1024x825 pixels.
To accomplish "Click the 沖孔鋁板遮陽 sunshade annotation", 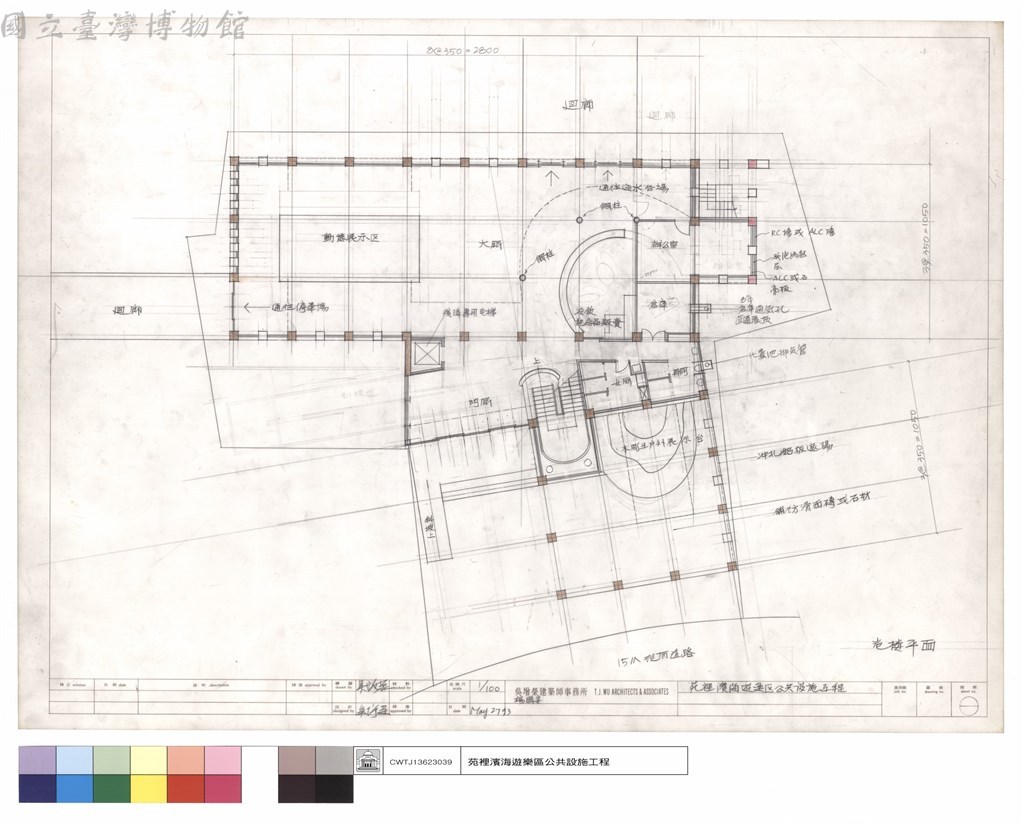I will click(795, 452).
